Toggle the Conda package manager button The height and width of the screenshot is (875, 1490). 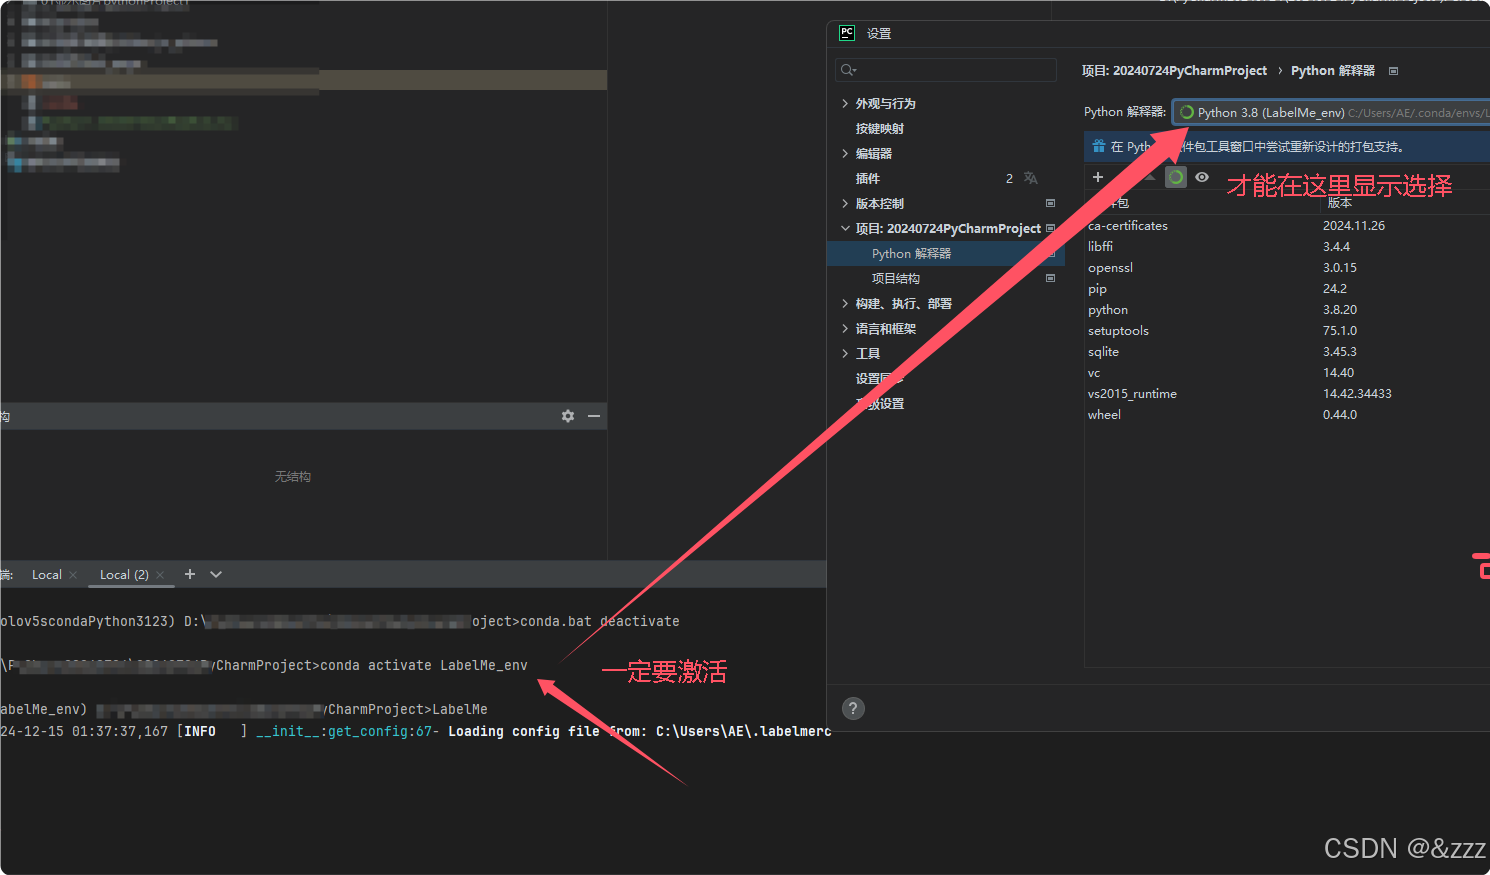point(1176,177)
